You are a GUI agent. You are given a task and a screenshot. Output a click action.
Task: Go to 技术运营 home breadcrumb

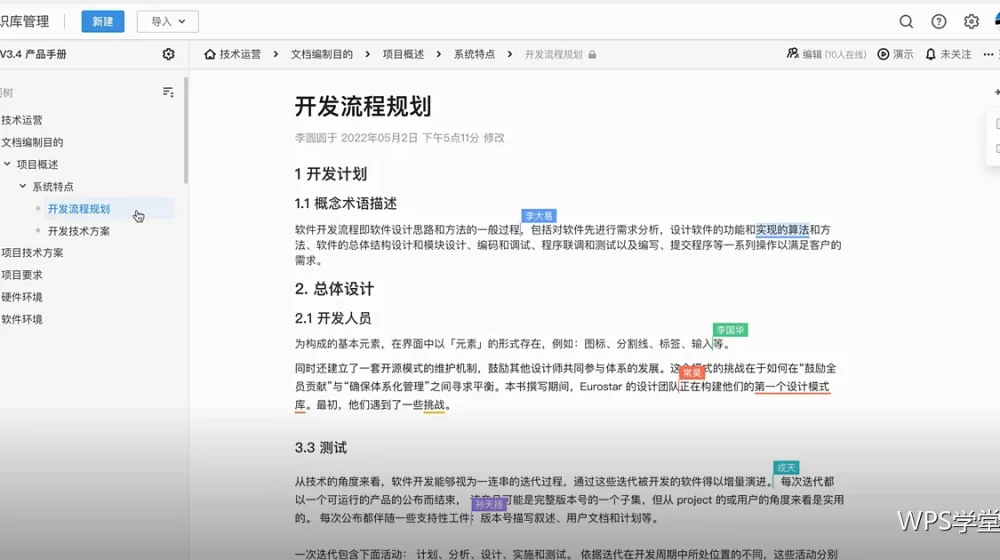pyautogui.click(x=233, y=54)
